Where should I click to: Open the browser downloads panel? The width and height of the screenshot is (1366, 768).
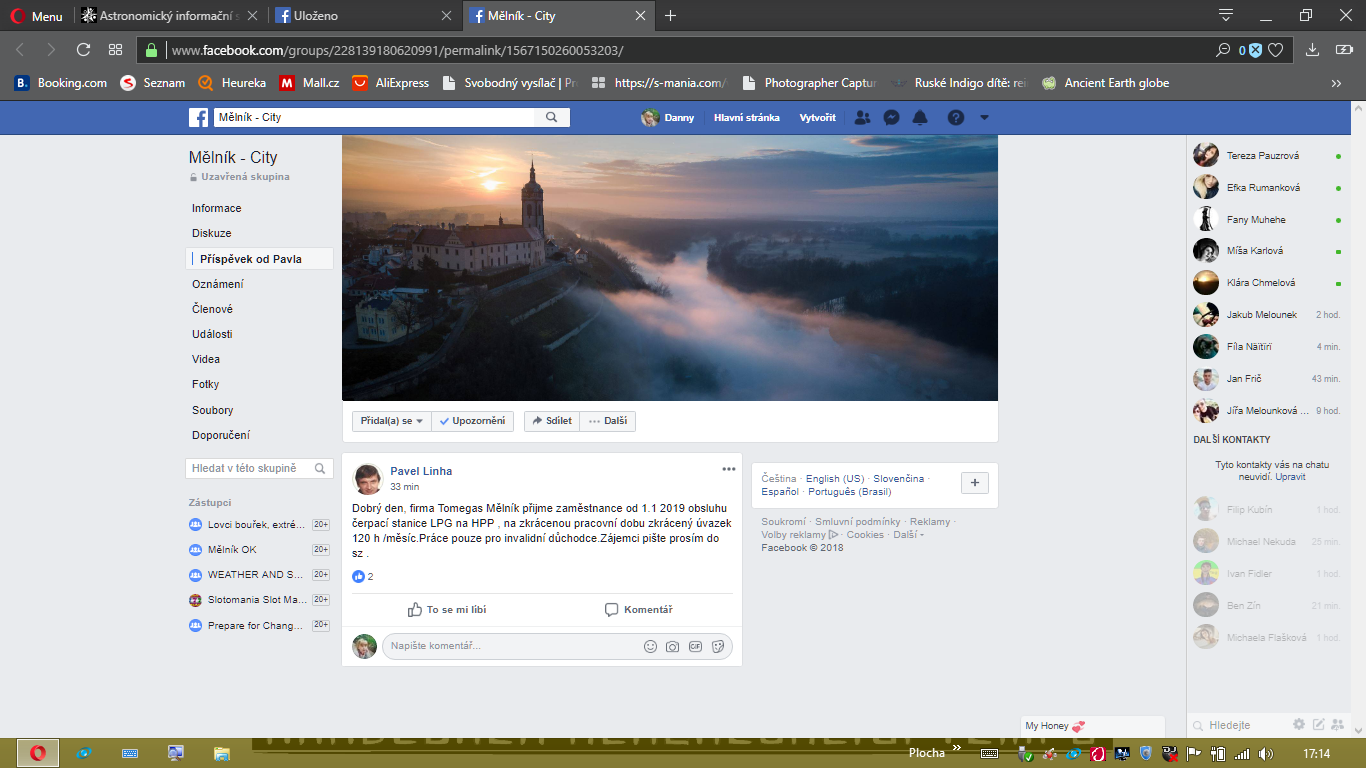click(1314, 50)
